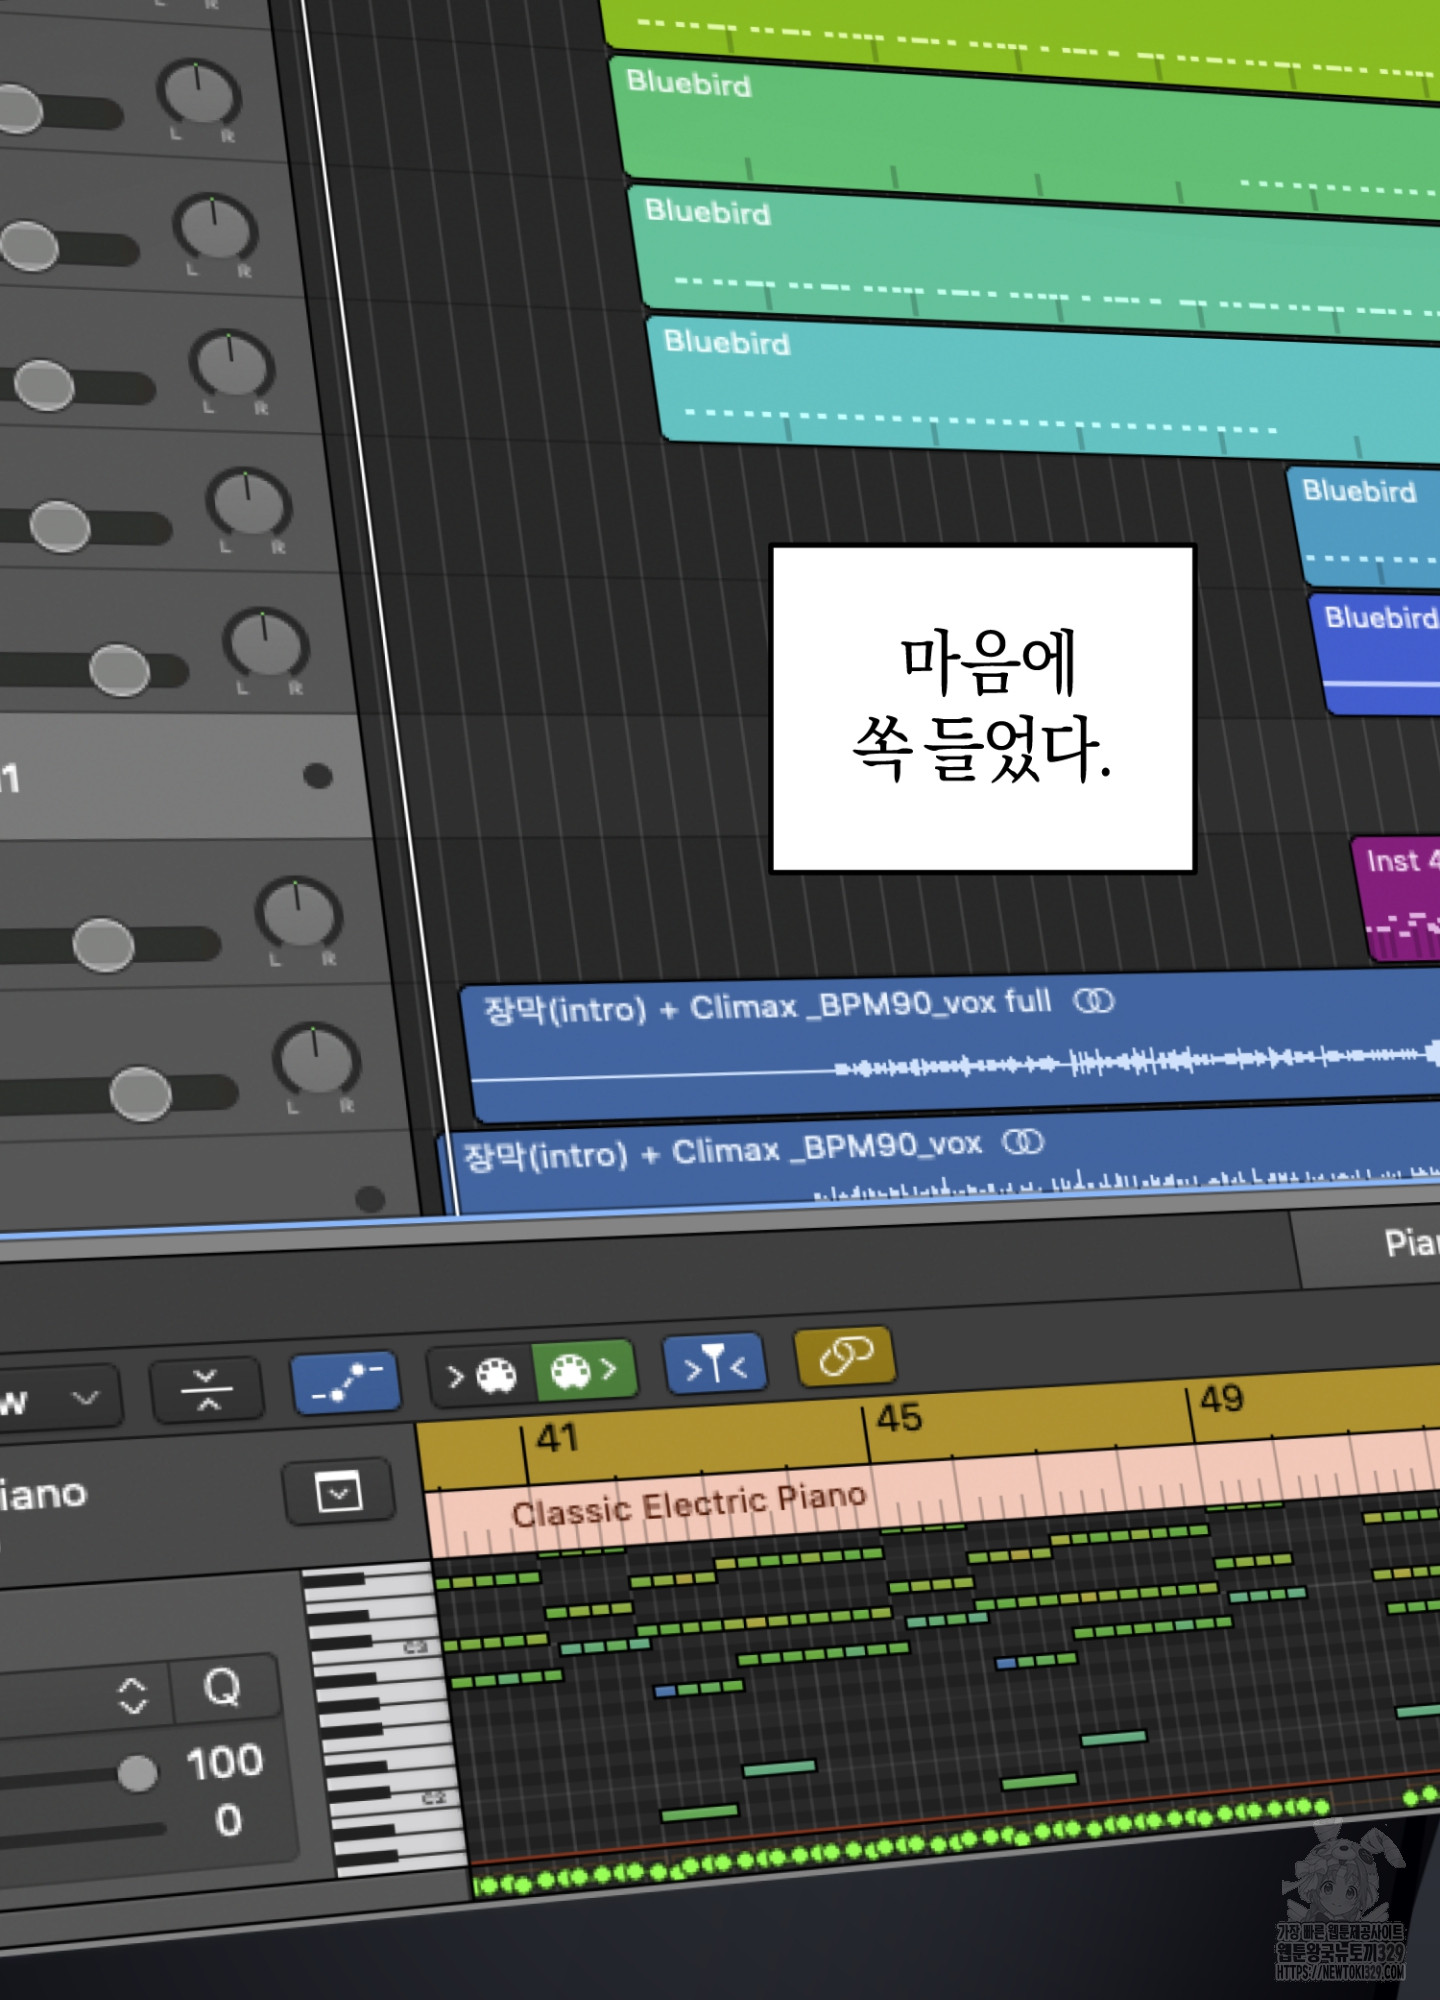
Task: Click the loop icon on the vox full region
Action: coord(1093,1001)
